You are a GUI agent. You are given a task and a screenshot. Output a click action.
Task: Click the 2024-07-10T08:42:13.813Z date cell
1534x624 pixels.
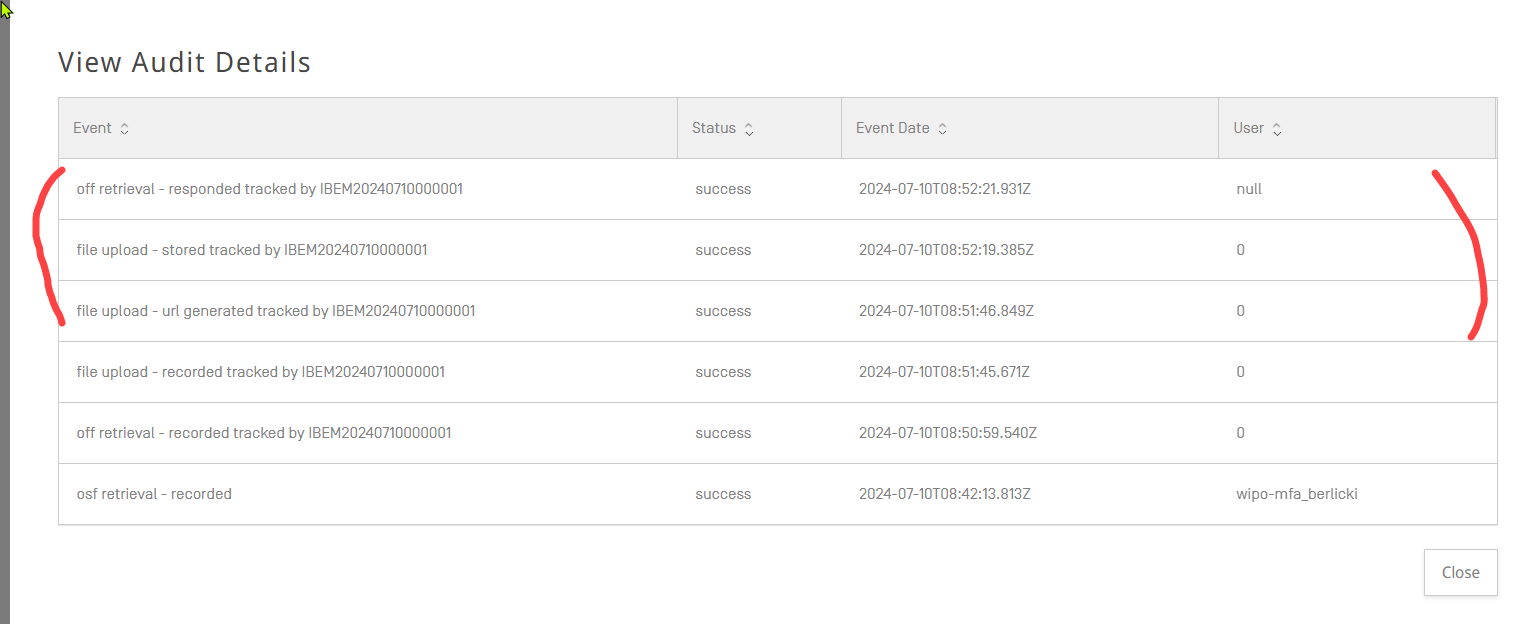tap(944, 494)
